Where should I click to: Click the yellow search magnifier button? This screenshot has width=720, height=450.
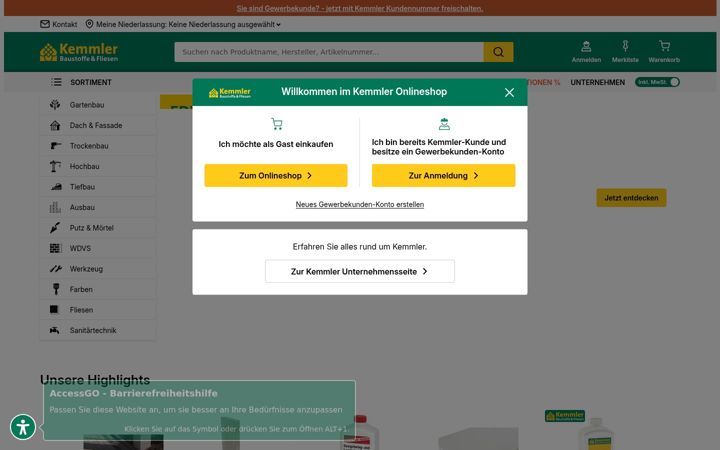tap(498, 52)
